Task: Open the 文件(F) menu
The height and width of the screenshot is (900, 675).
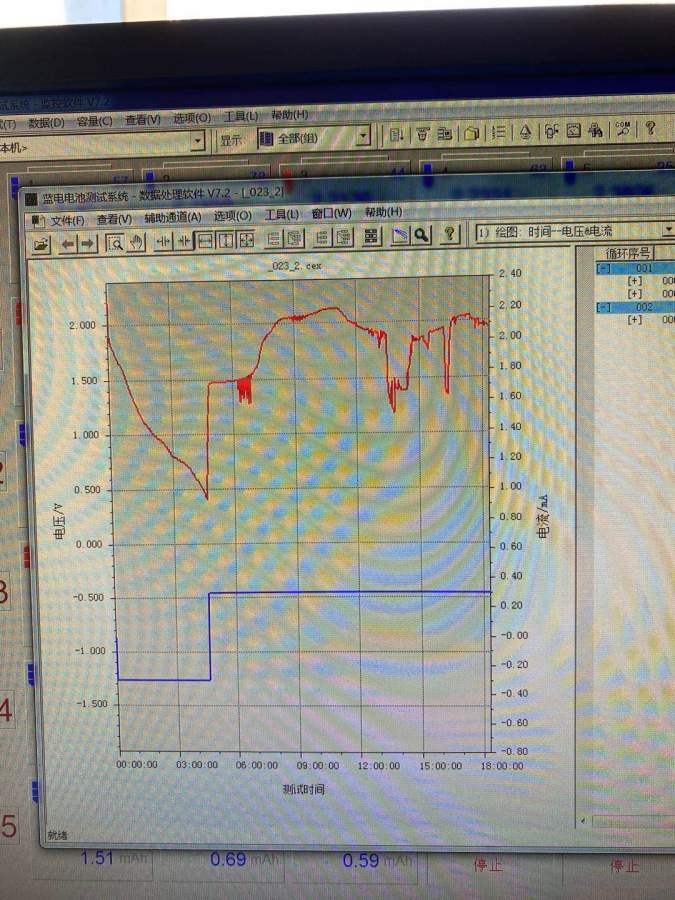Action: click(68, 219)
